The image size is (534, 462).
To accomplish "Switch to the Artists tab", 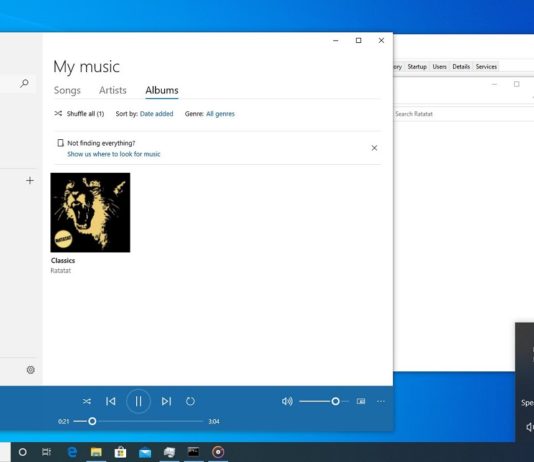I will (113, 90).
